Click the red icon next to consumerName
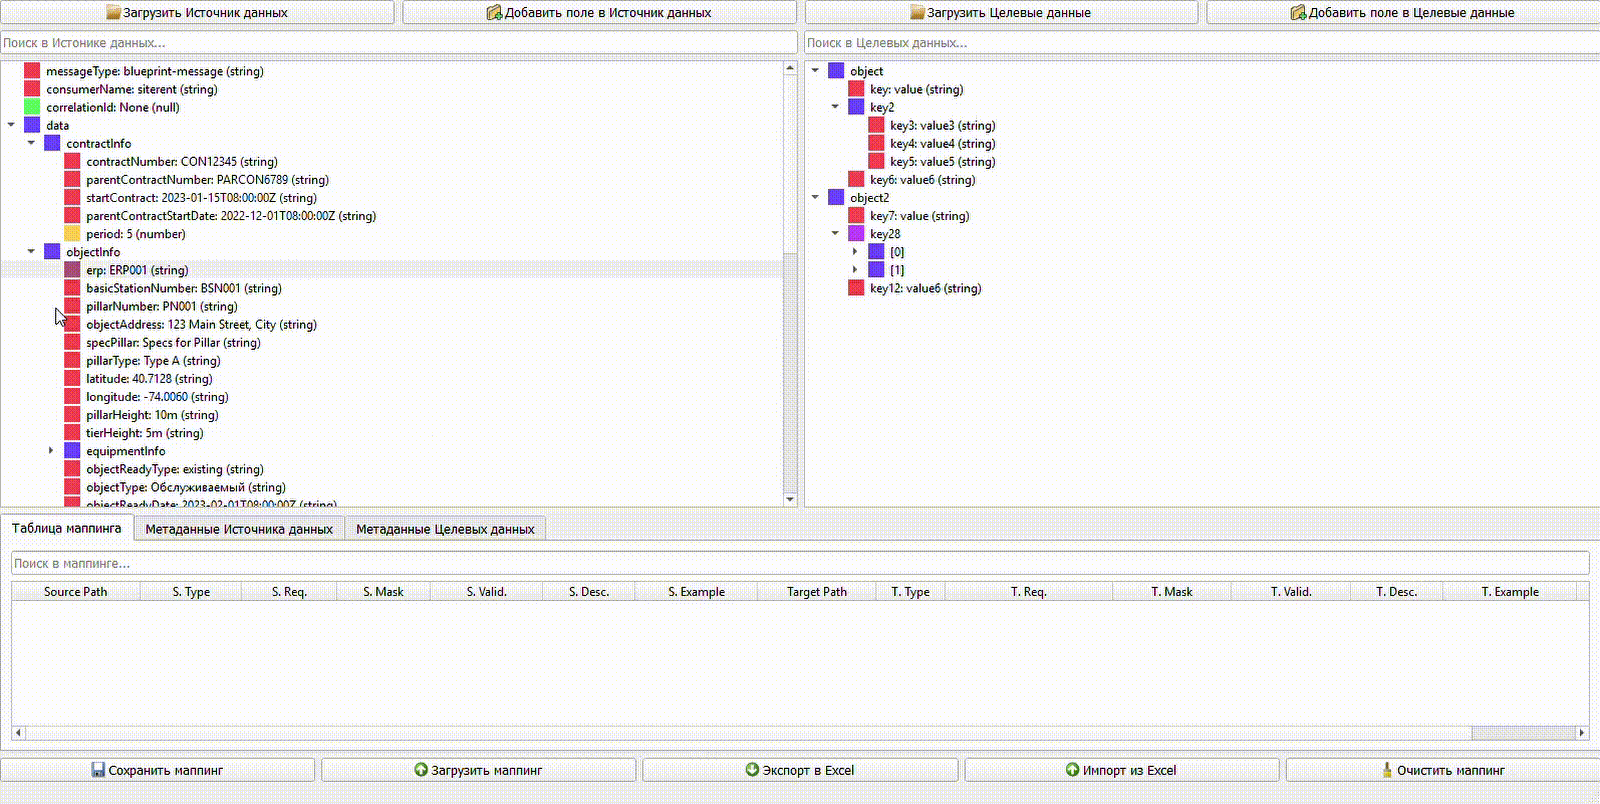1600x804 pixels. tap(32, 89)
